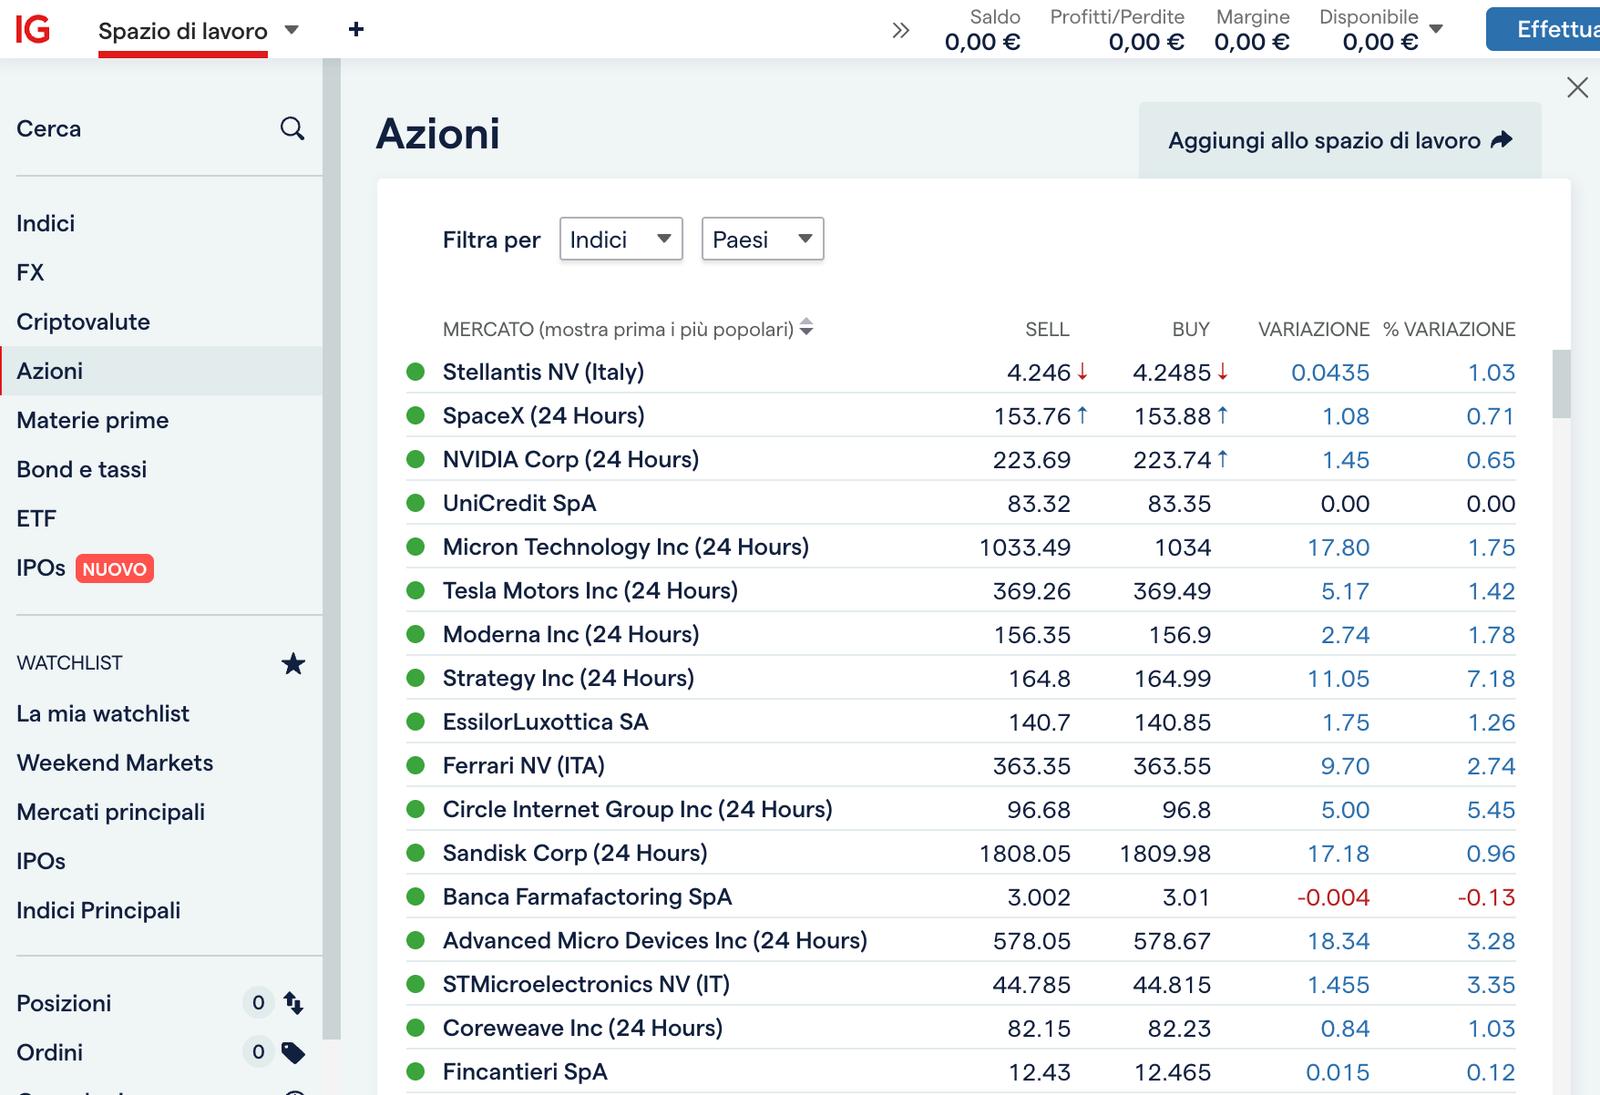Click the Cerca search field
The image size is (1600, 1095).
(x=160, y=128)
